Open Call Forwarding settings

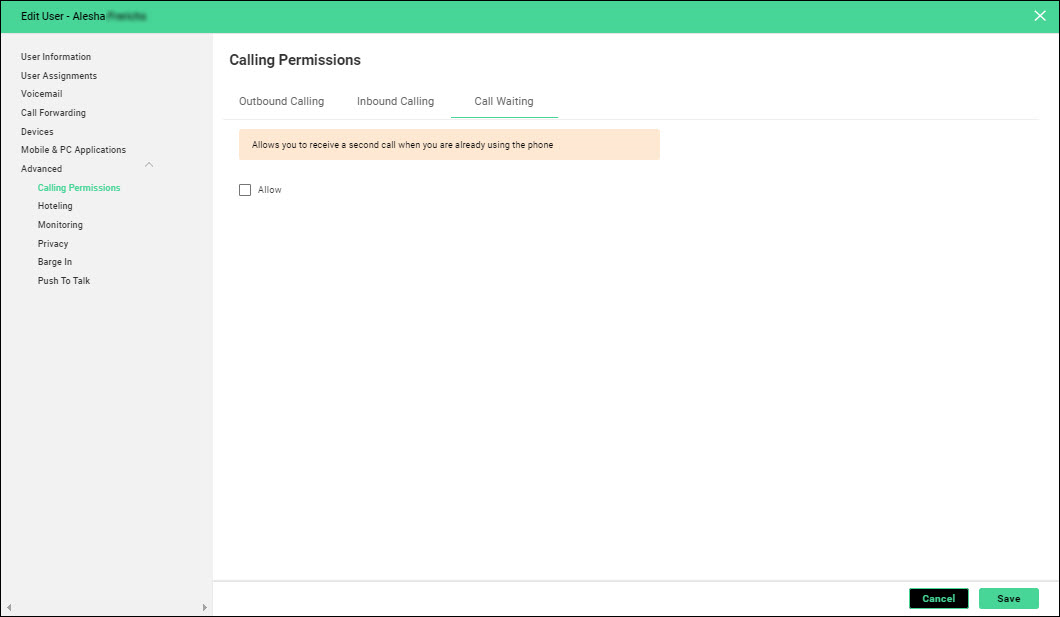pos(53,113)
